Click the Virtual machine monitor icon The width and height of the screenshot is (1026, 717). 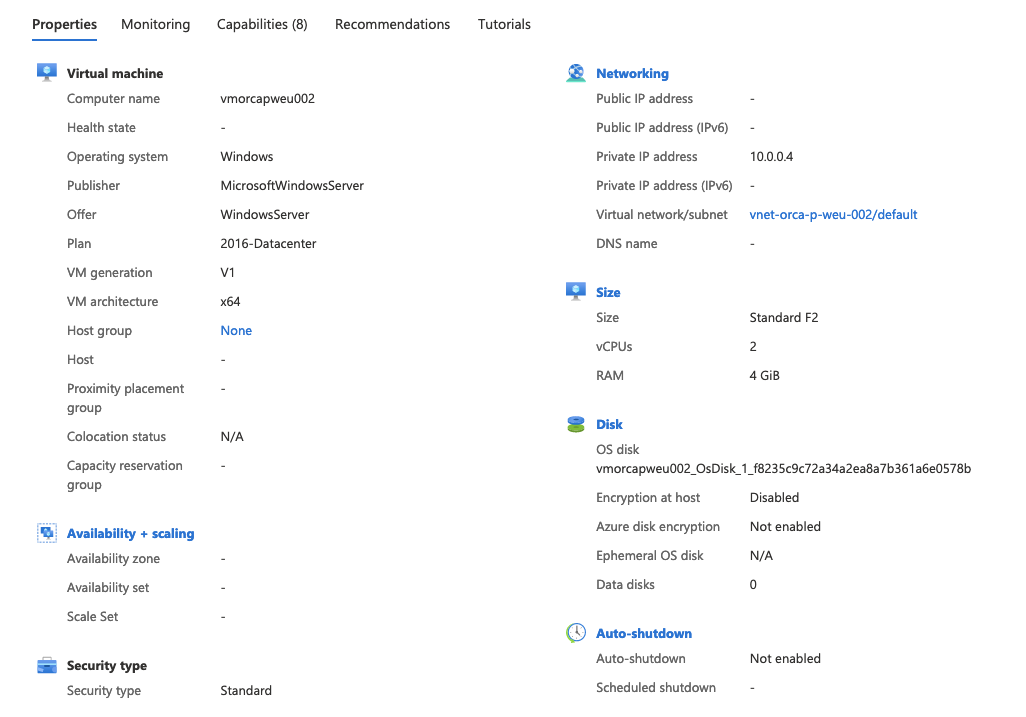(x=46, y=72)
